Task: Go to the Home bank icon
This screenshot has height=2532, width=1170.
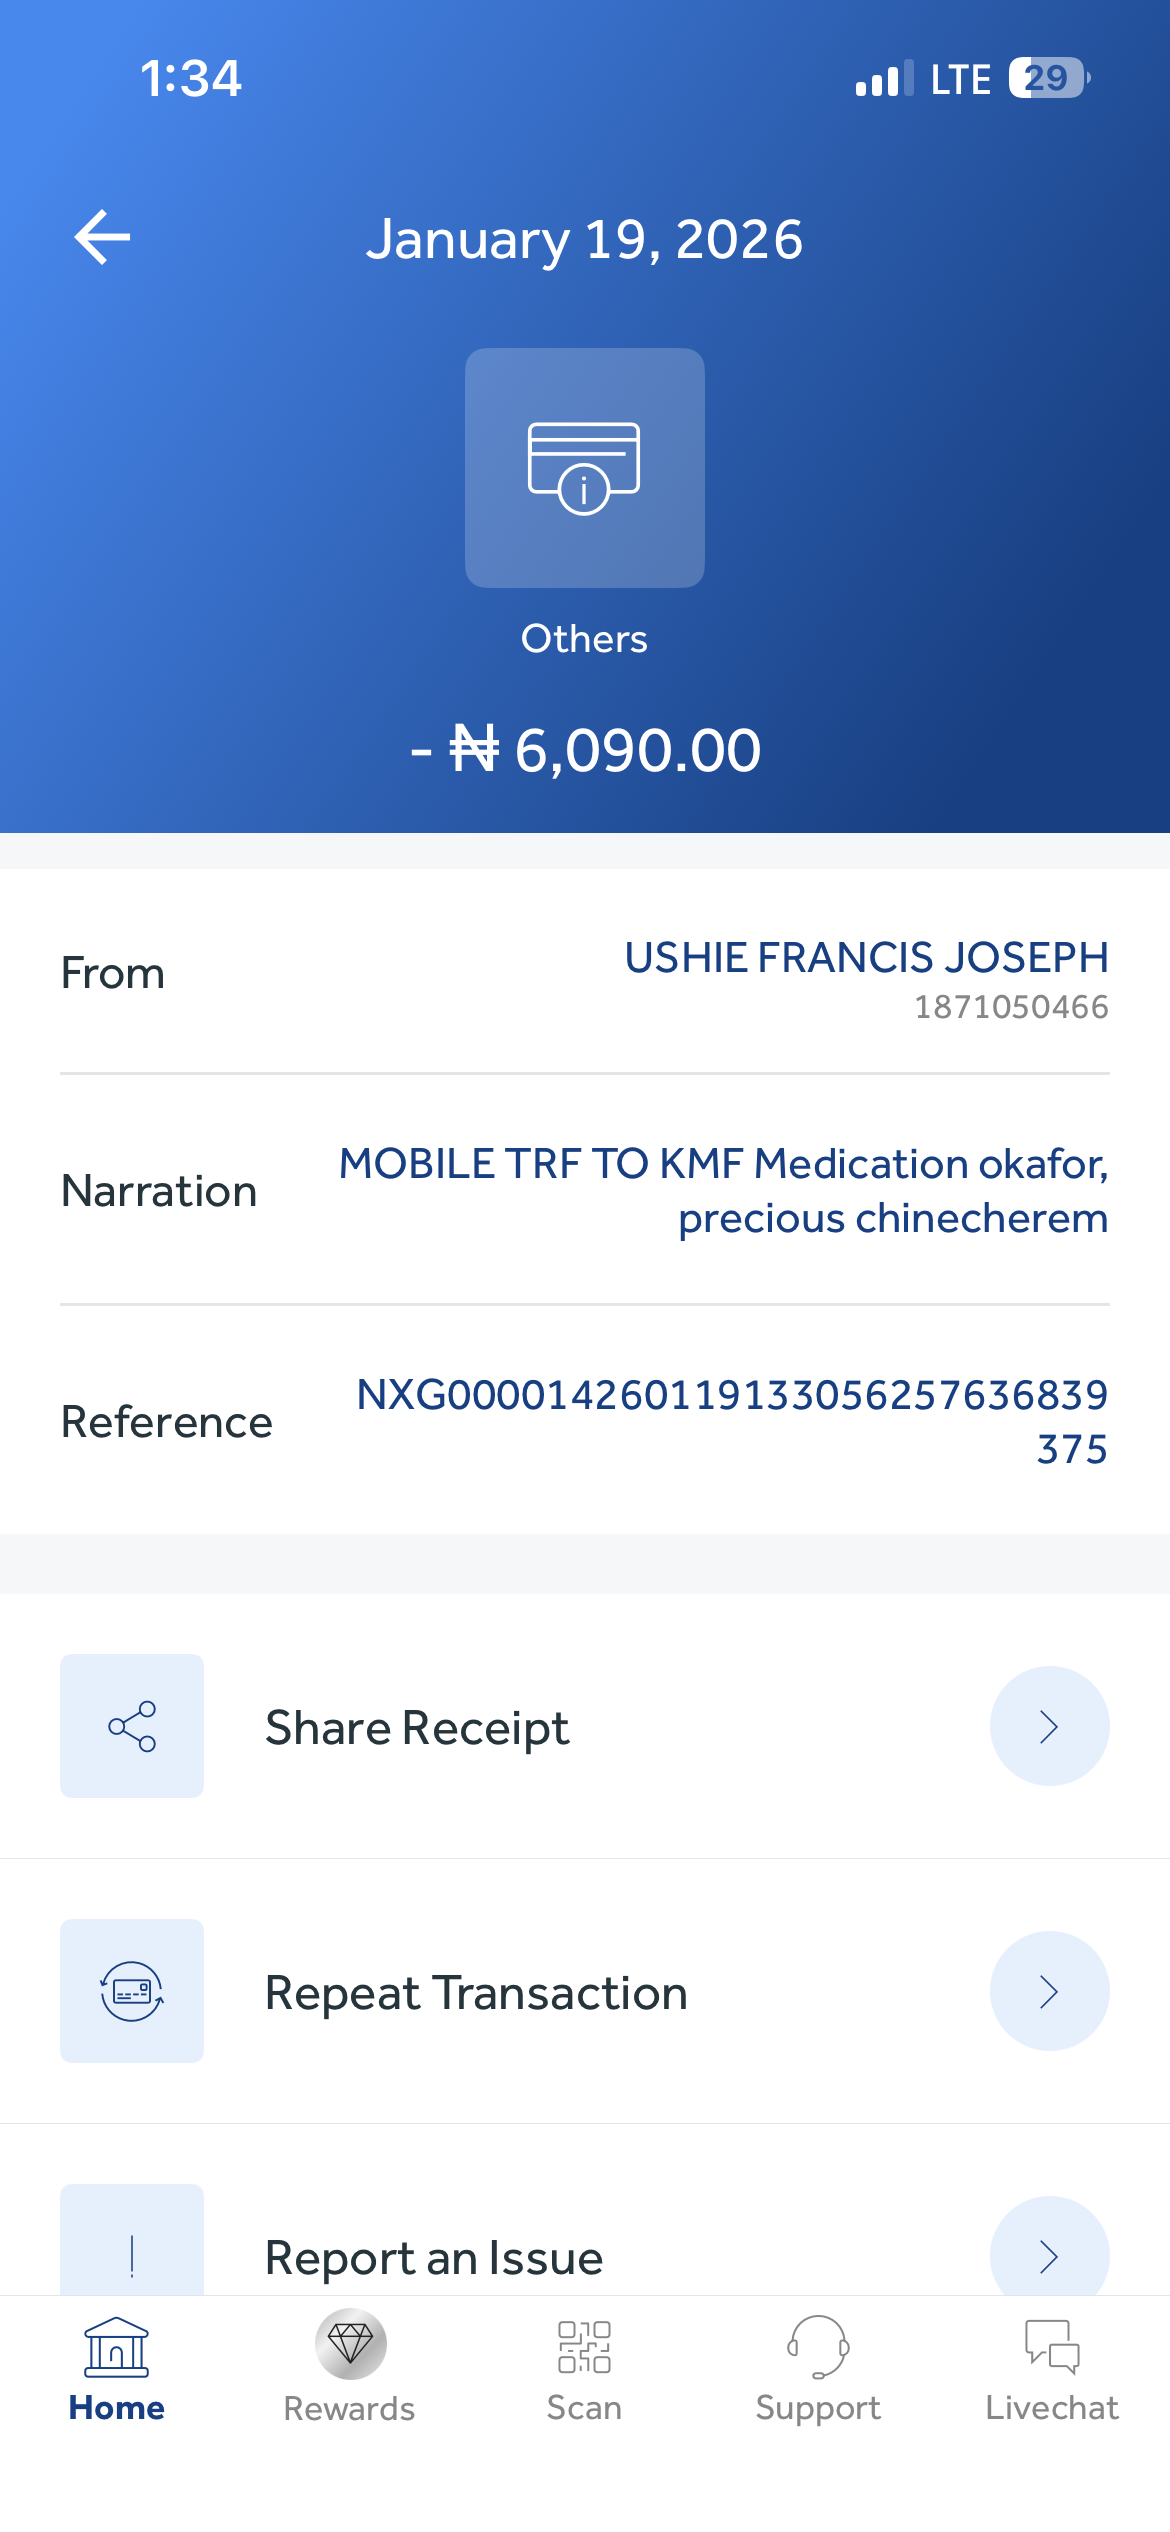Action: tap(117, 2347)
